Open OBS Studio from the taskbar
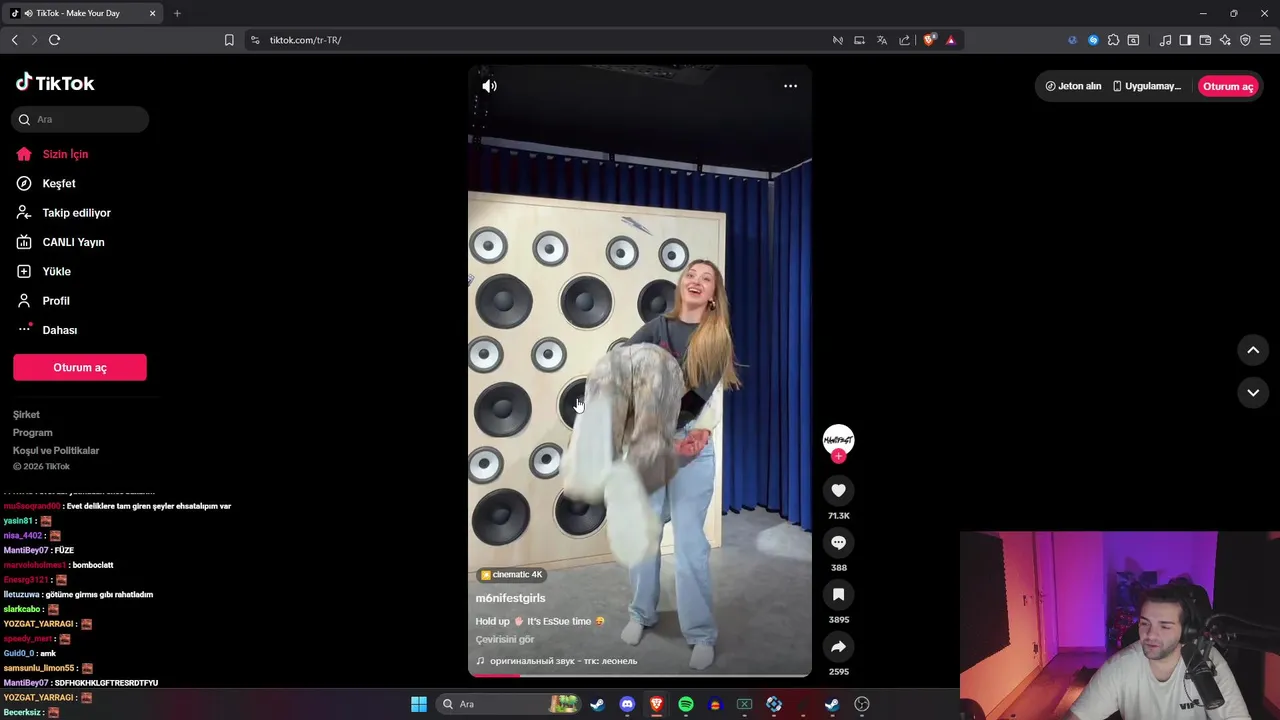Image resolution: width=1280 pixels, height=720 pixels. 862,704
